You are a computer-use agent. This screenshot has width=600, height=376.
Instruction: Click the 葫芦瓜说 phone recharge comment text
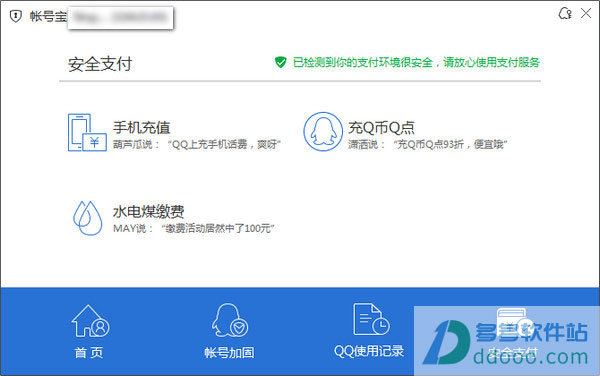197,145
